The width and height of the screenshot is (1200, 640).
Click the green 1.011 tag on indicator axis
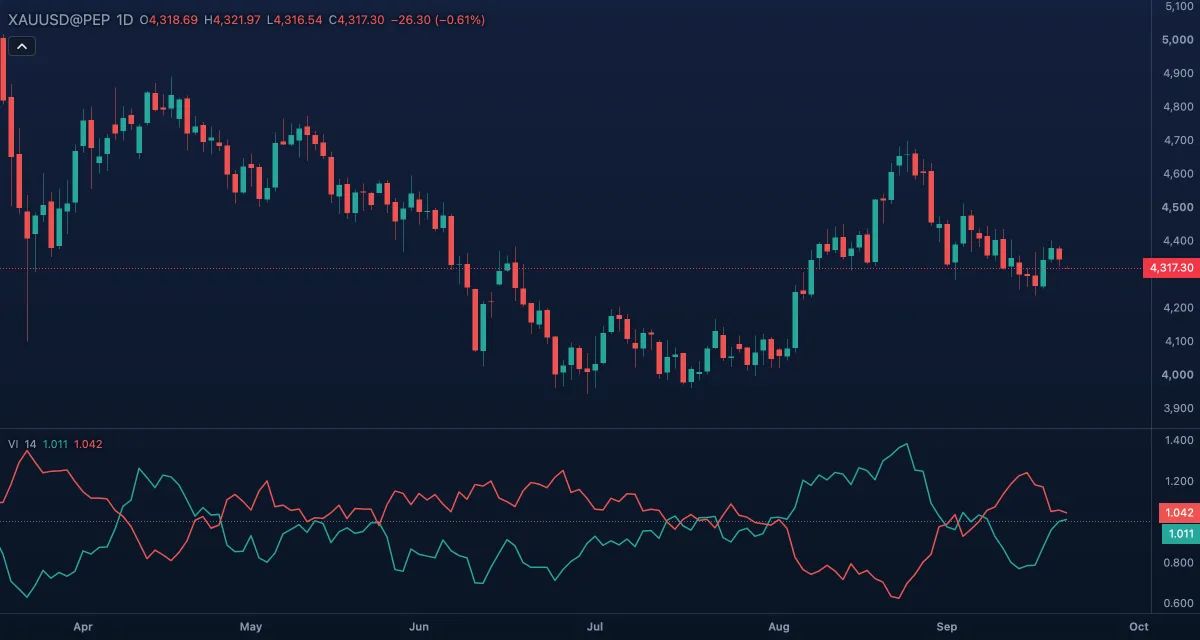pyautogui.click(x=1178, y=534)
